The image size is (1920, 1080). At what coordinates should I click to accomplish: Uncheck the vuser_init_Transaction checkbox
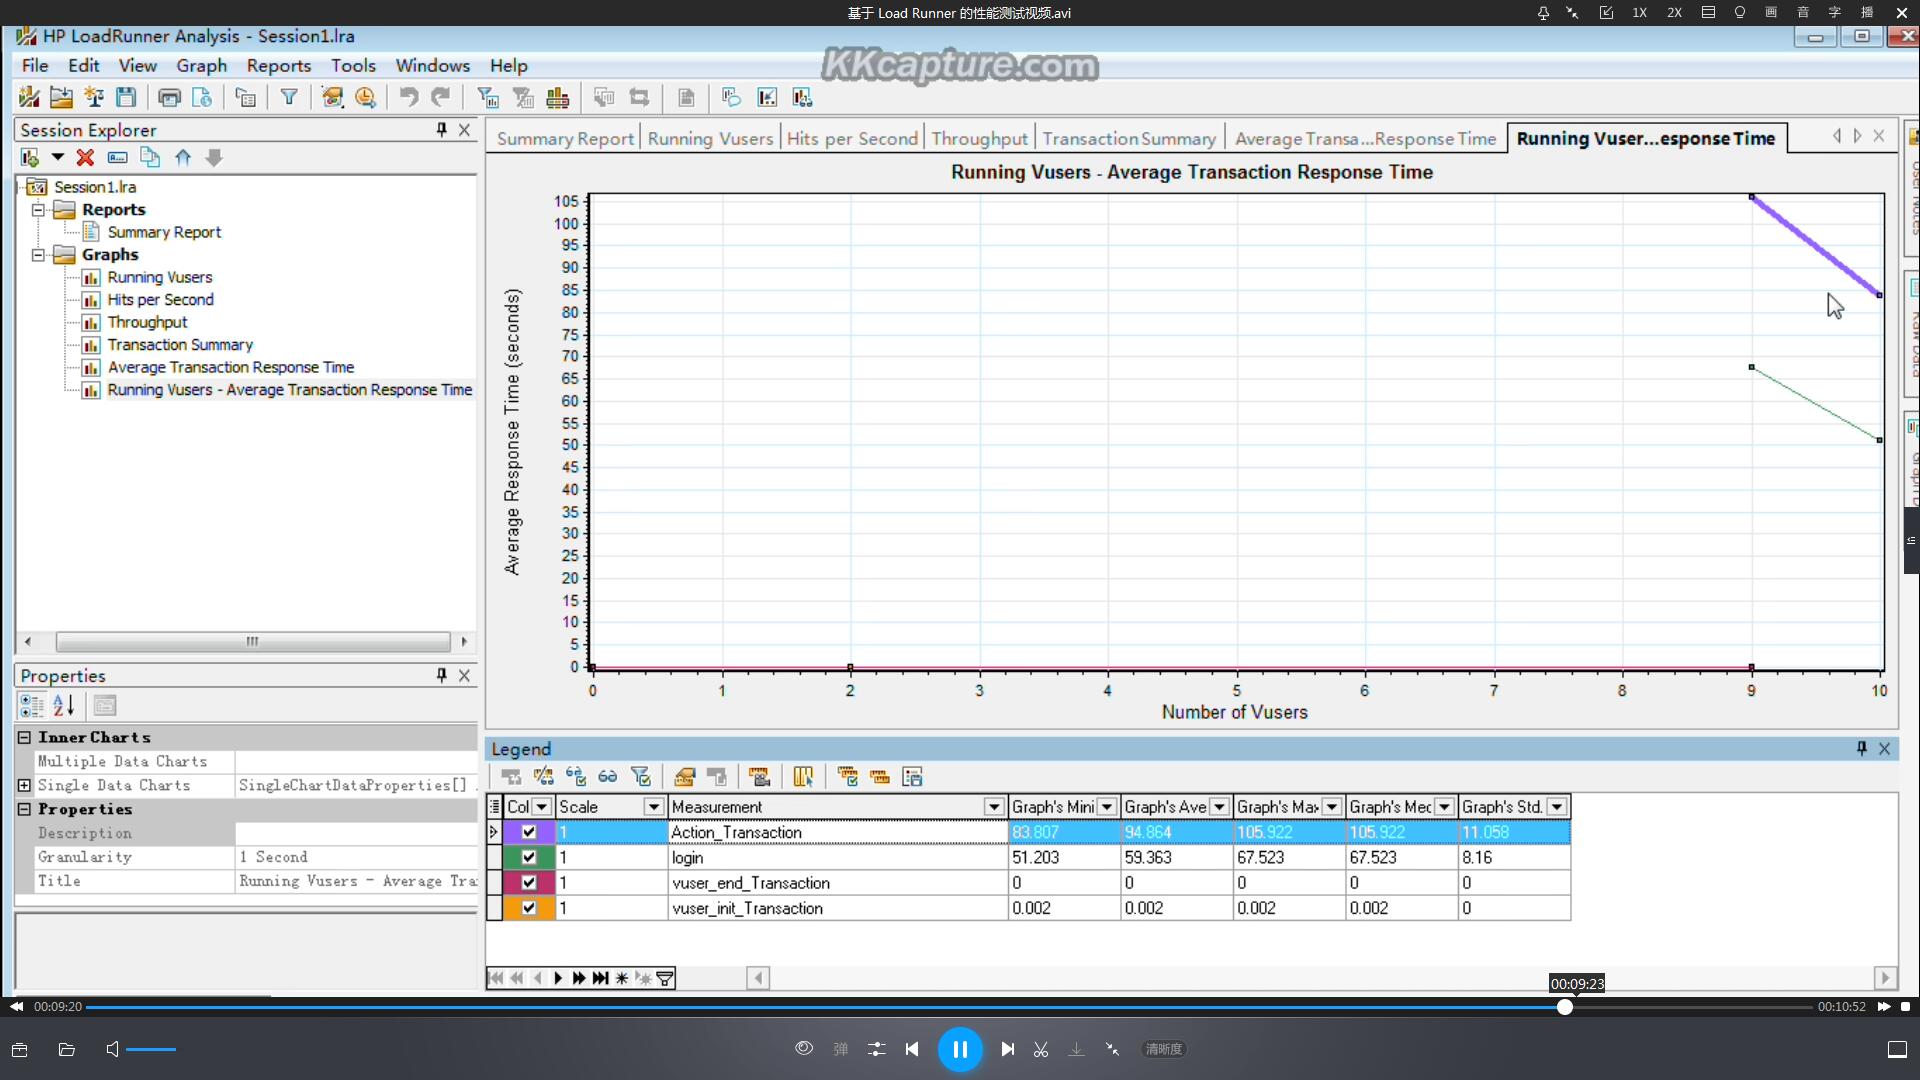529,908
